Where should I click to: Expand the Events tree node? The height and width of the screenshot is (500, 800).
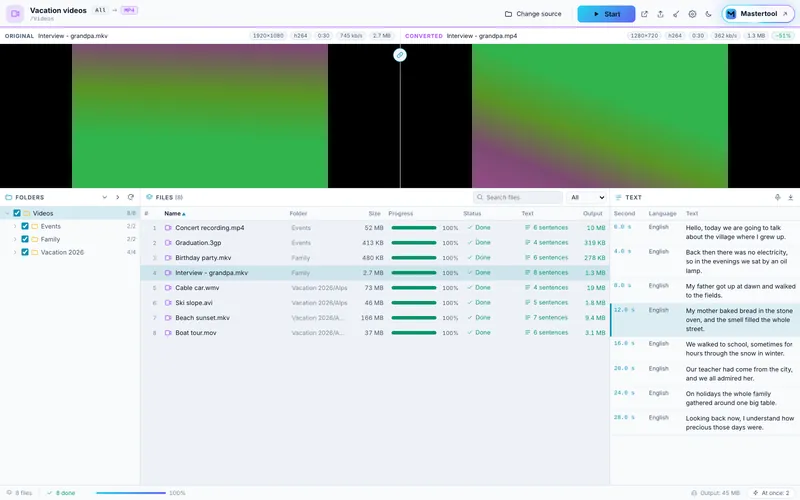(15, 226)
